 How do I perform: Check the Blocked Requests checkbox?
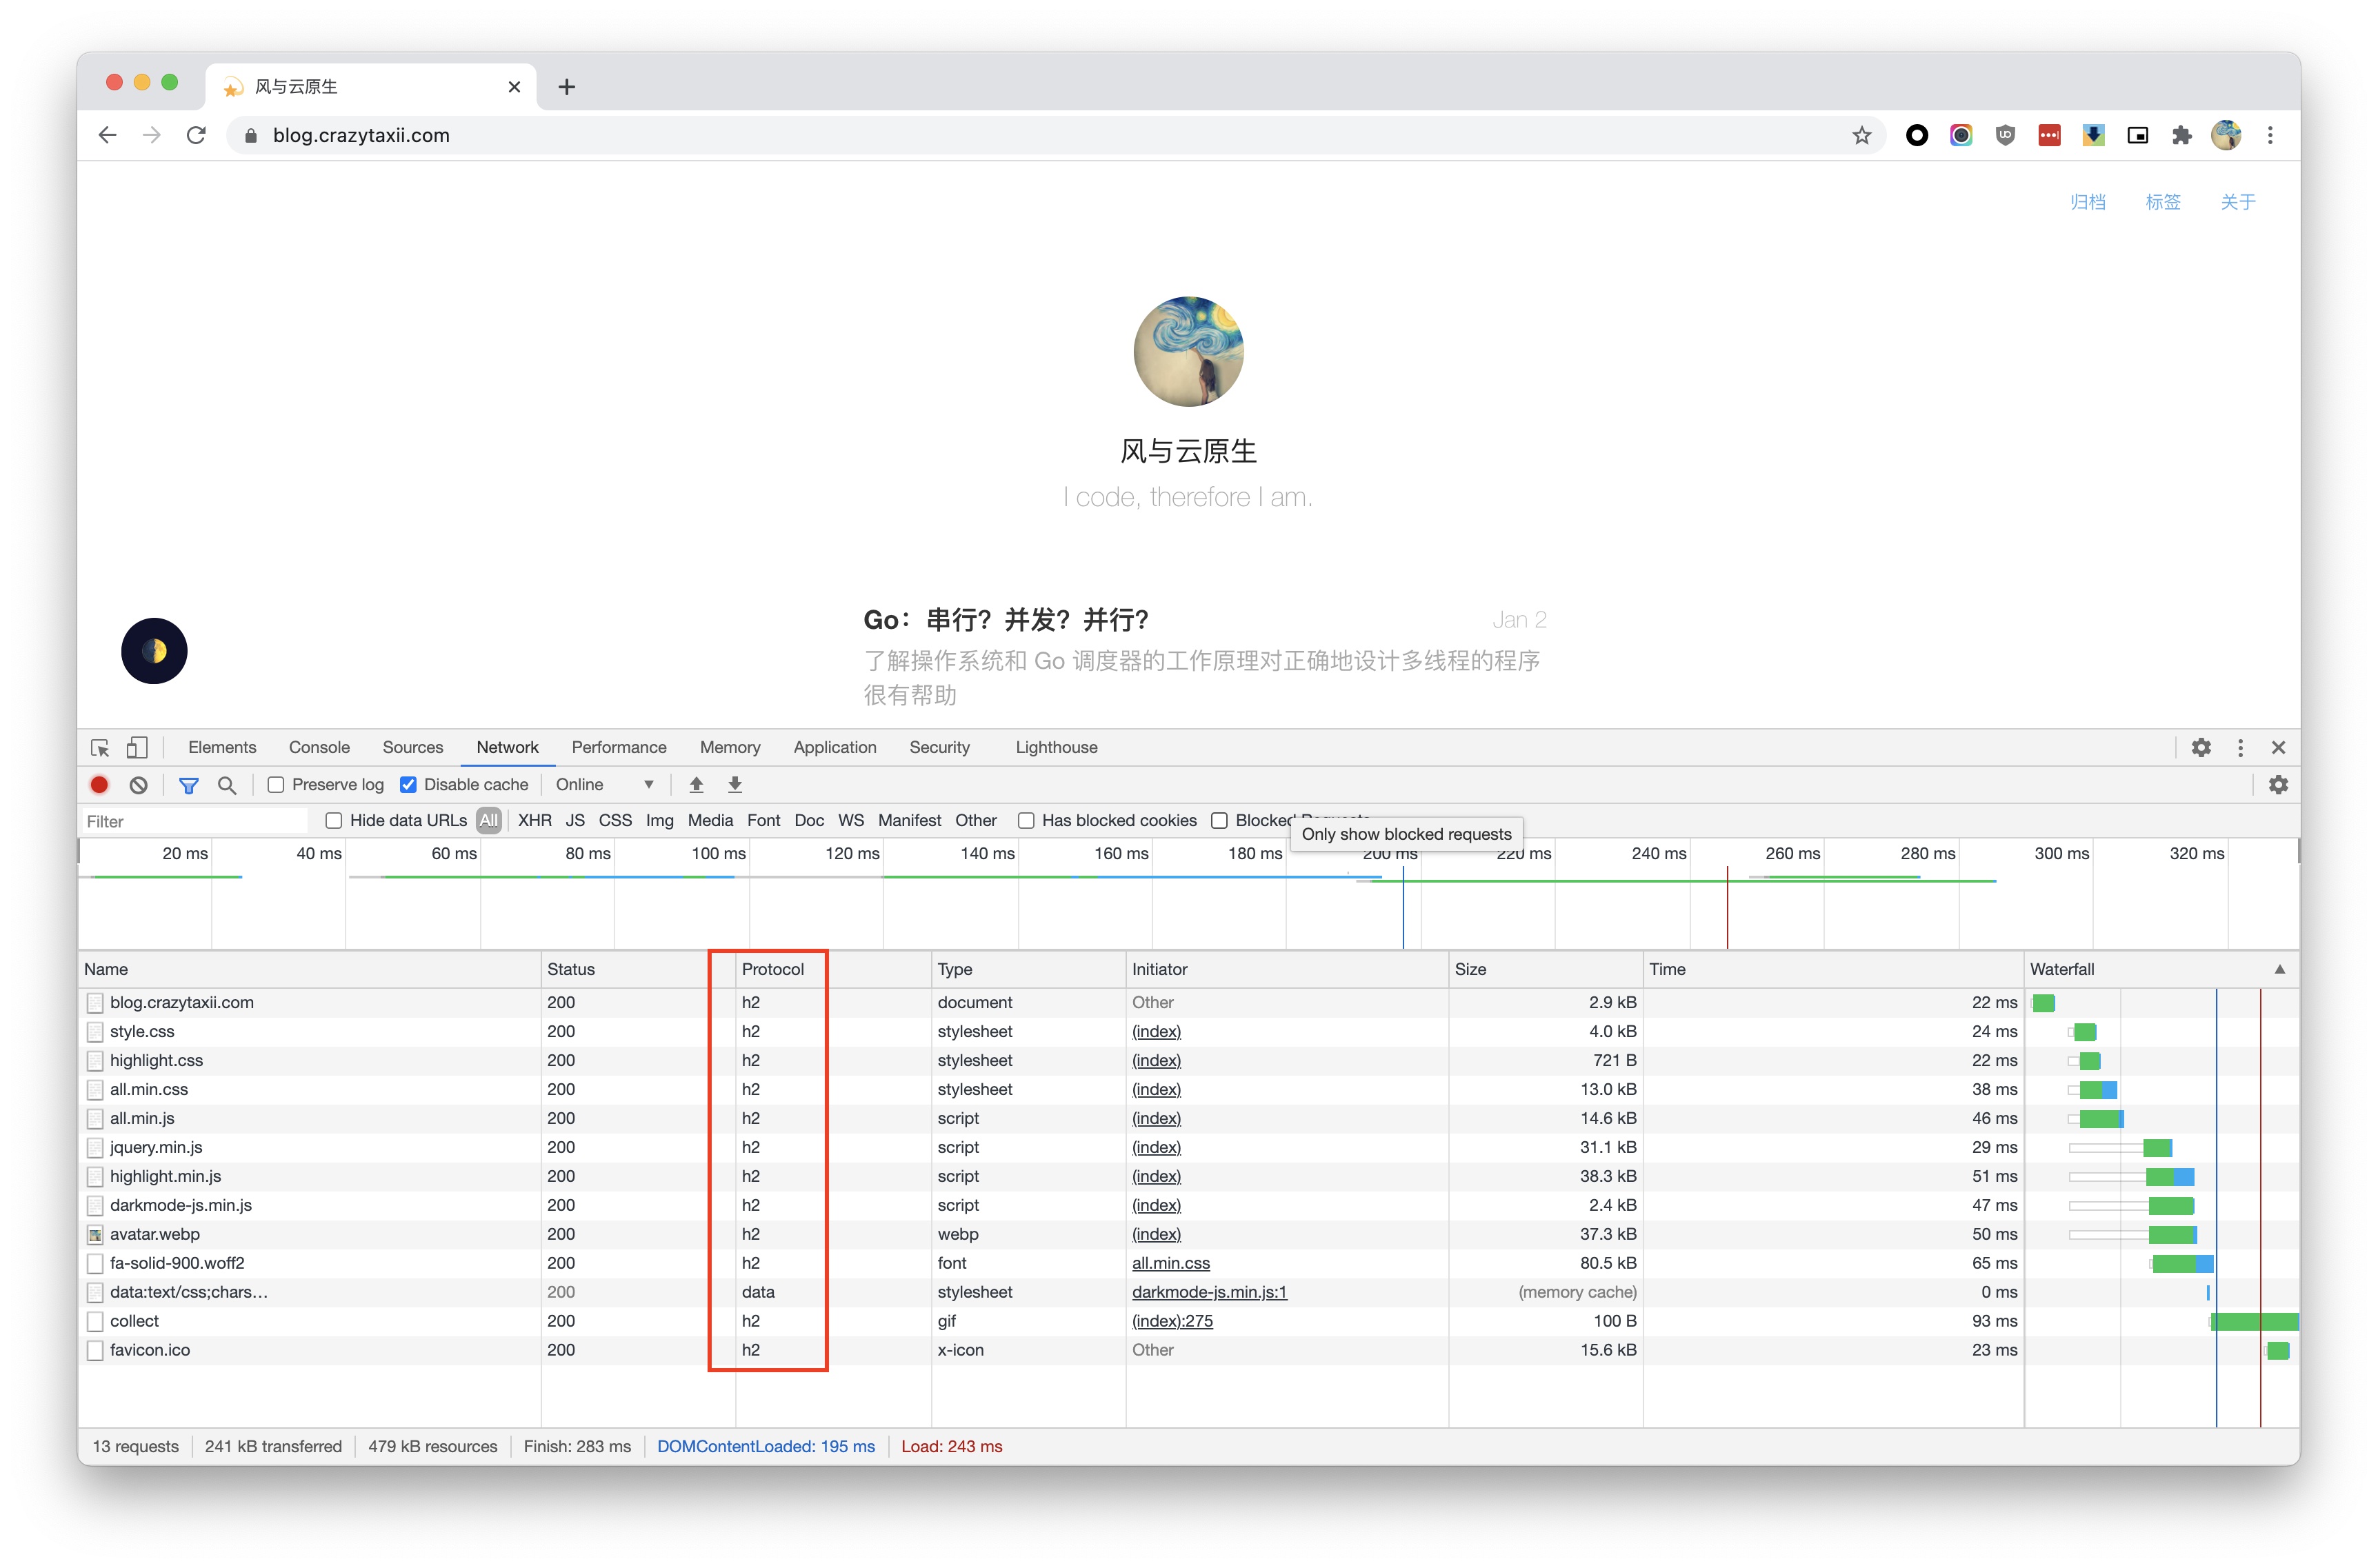(1219, 821)
